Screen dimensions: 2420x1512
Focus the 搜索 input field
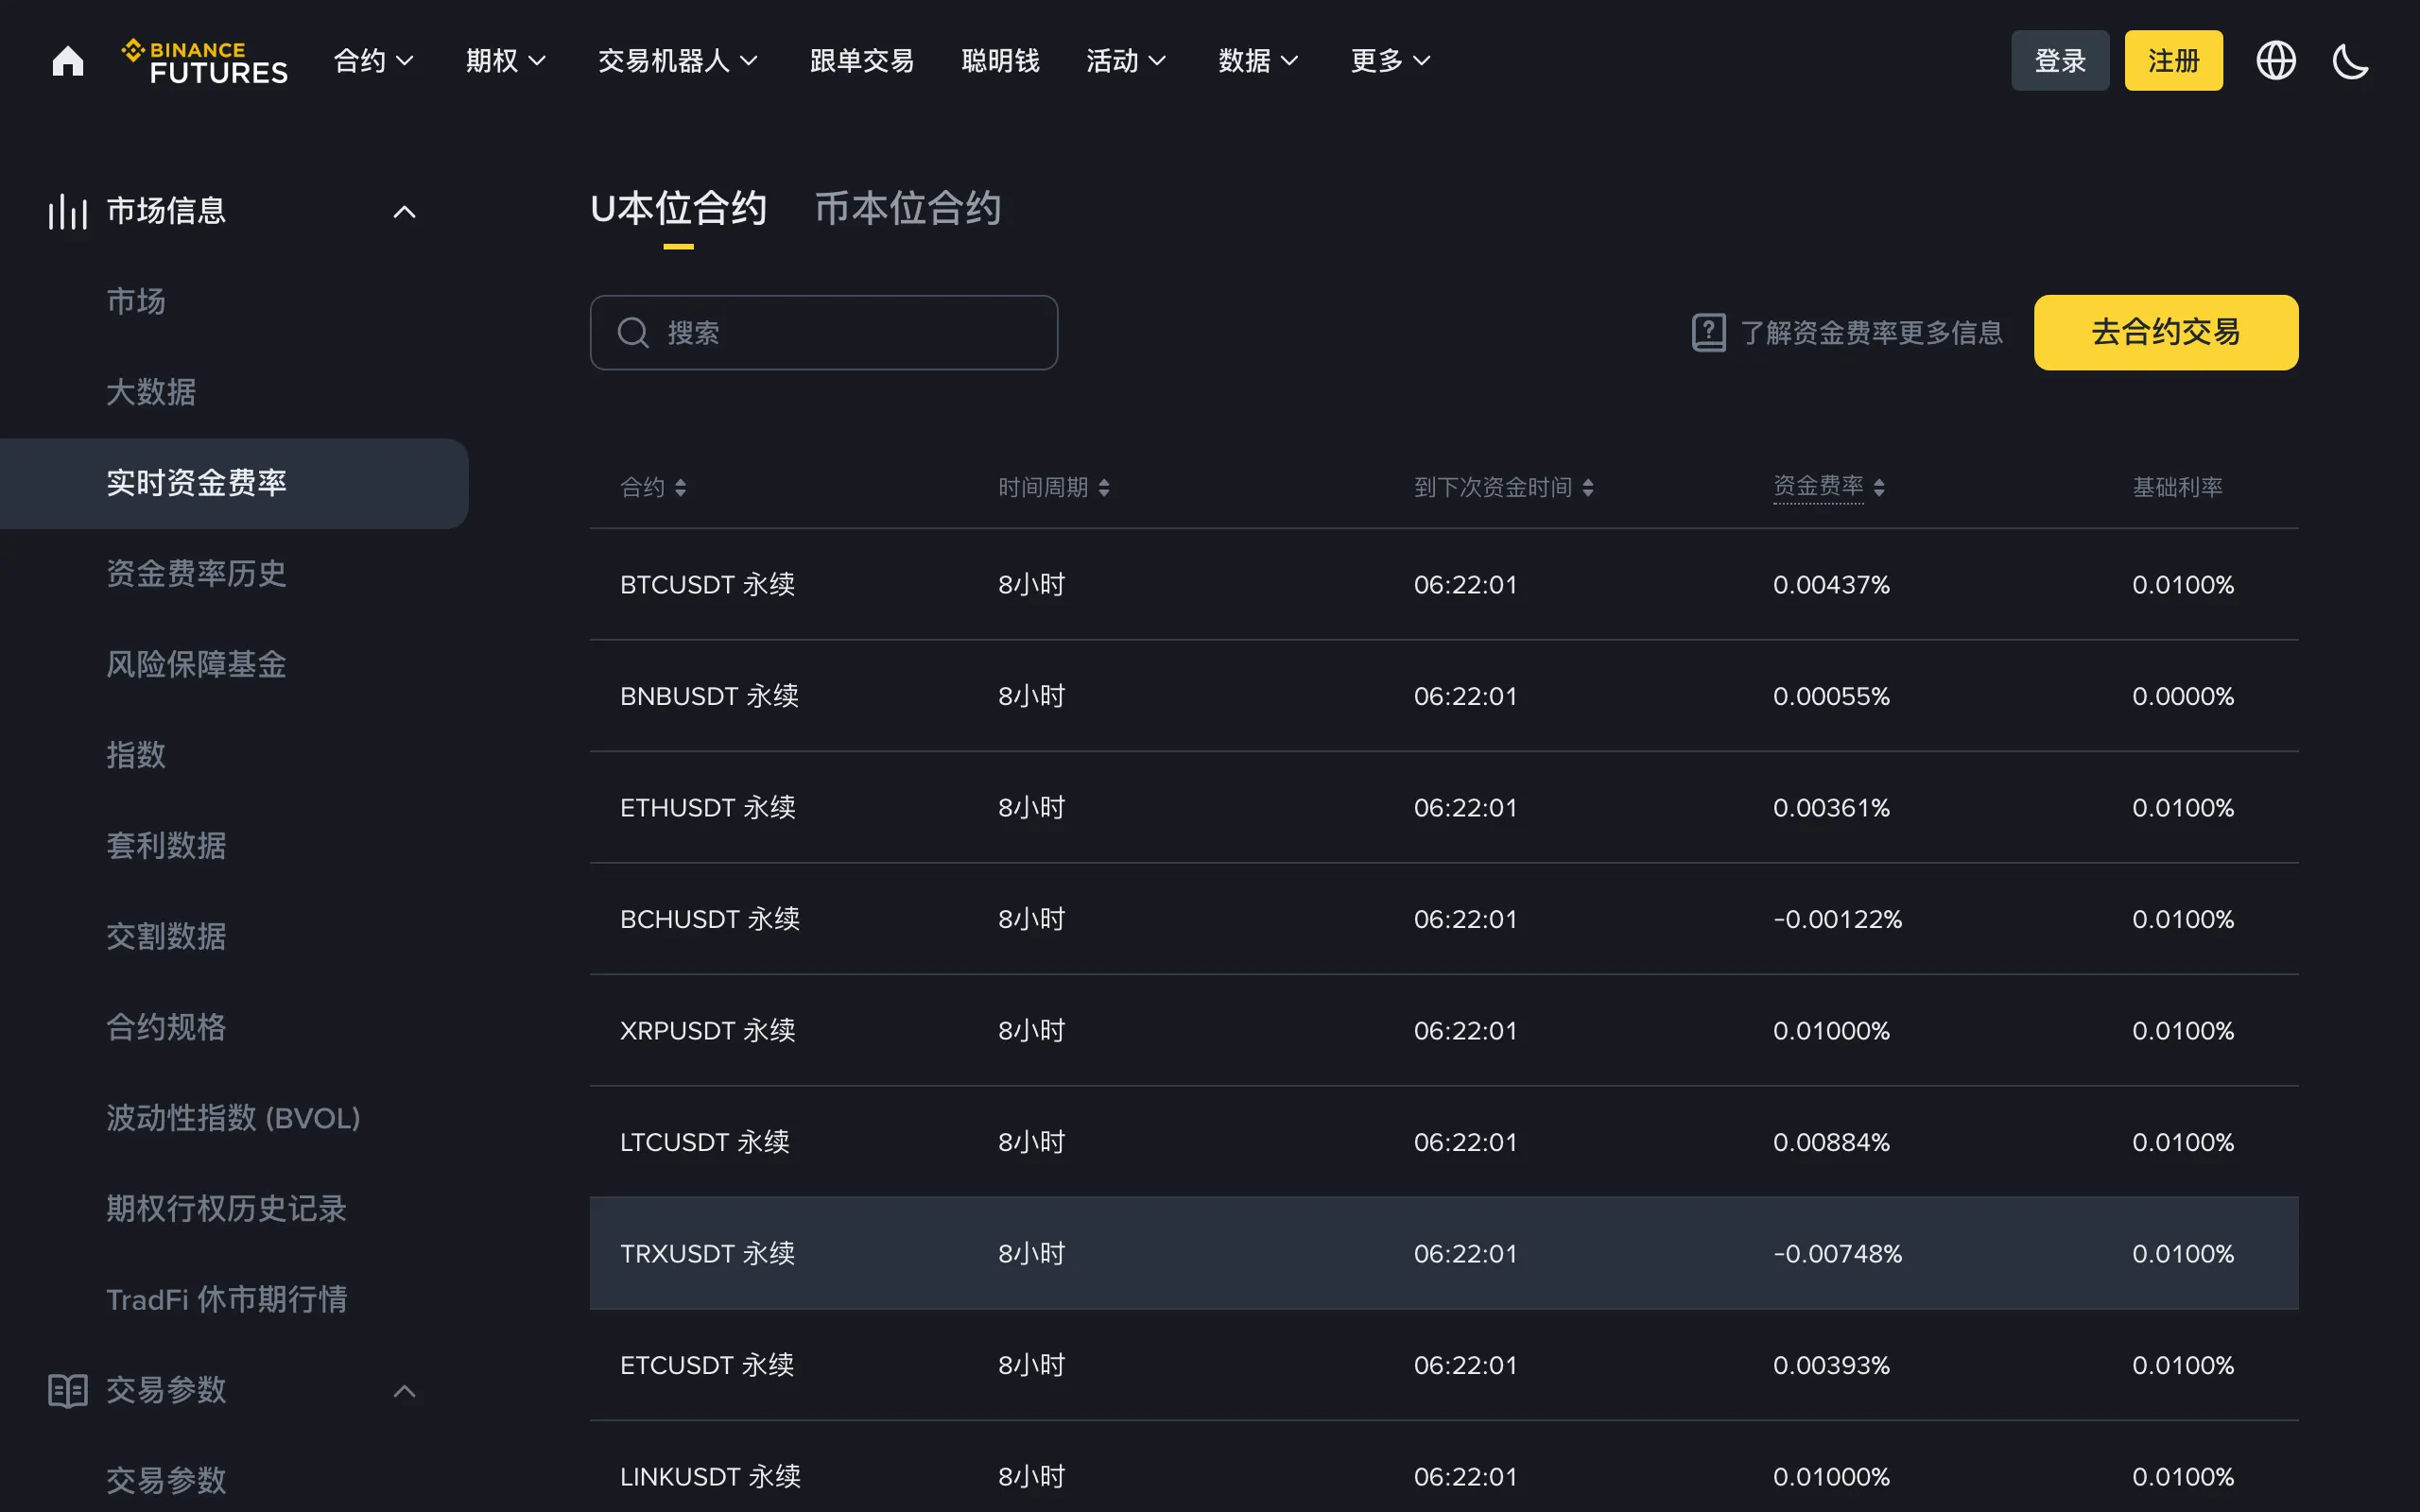[x=824, y=332]
